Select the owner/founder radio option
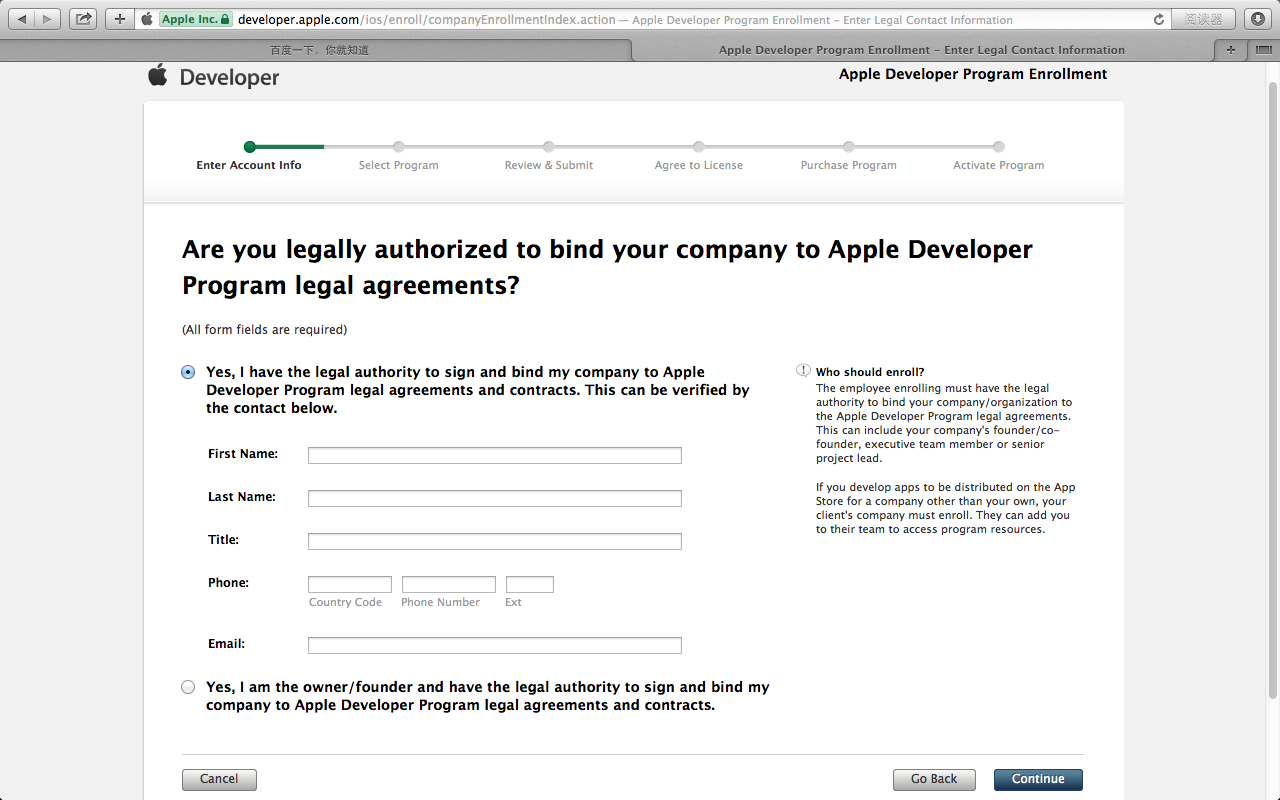1280x800 pixels. click(188, 687)
